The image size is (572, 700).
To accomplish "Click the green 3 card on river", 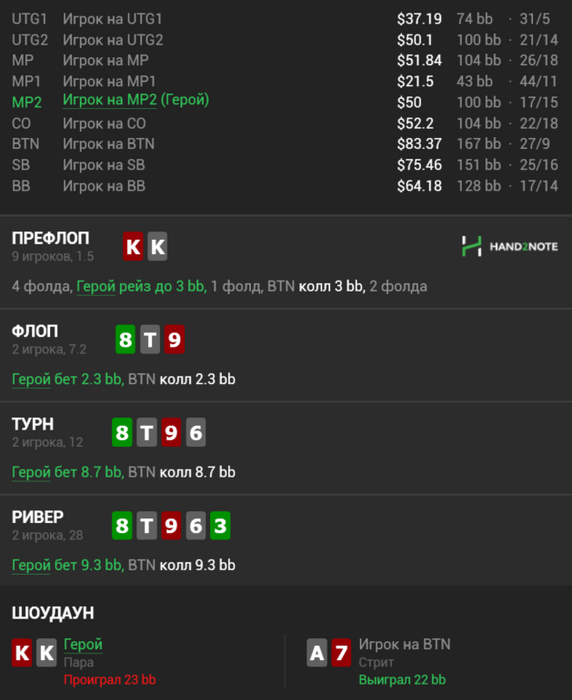I will click(x=220, y=525).
